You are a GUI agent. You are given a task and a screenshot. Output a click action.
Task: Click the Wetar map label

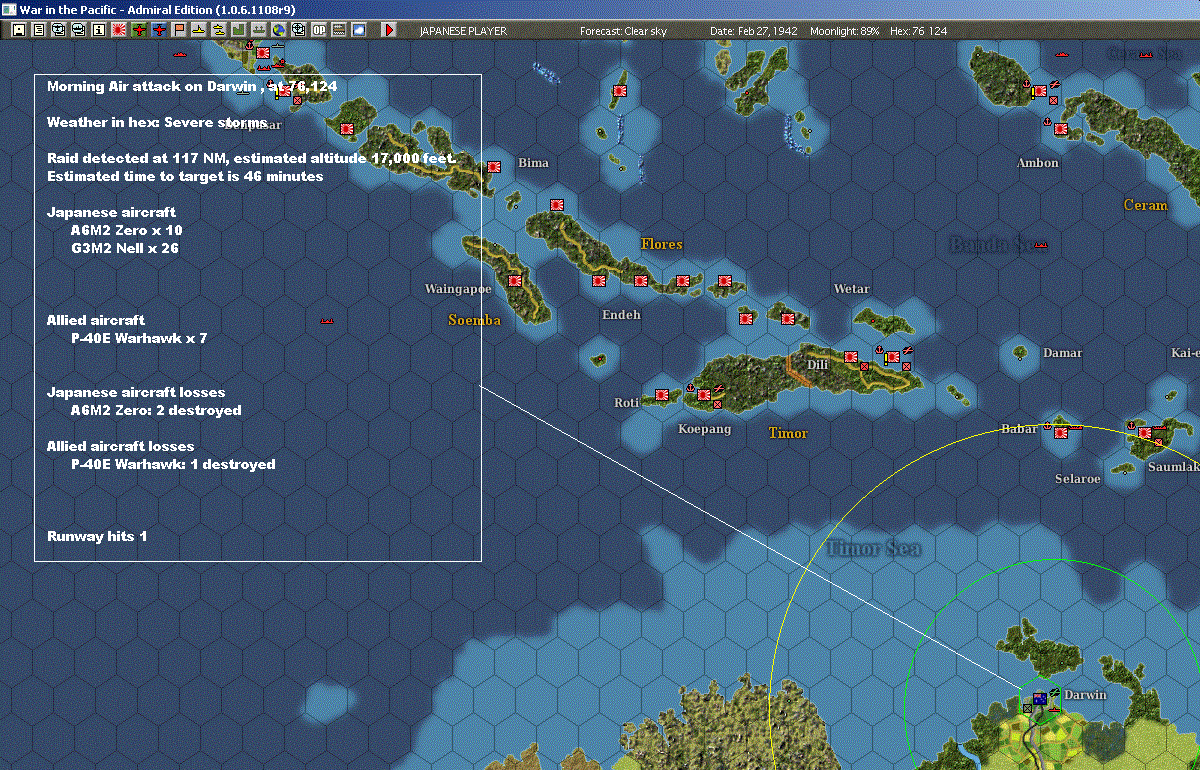tap(852, 289)
